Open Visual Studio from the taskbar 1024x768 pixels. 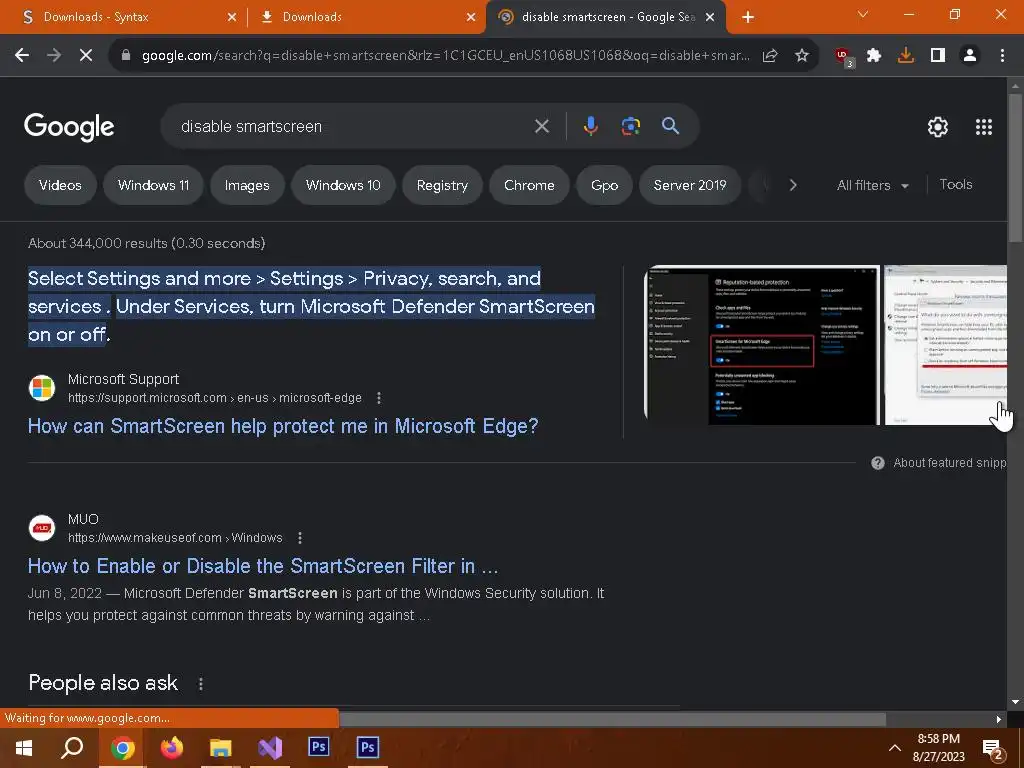[x=269, y=748]
